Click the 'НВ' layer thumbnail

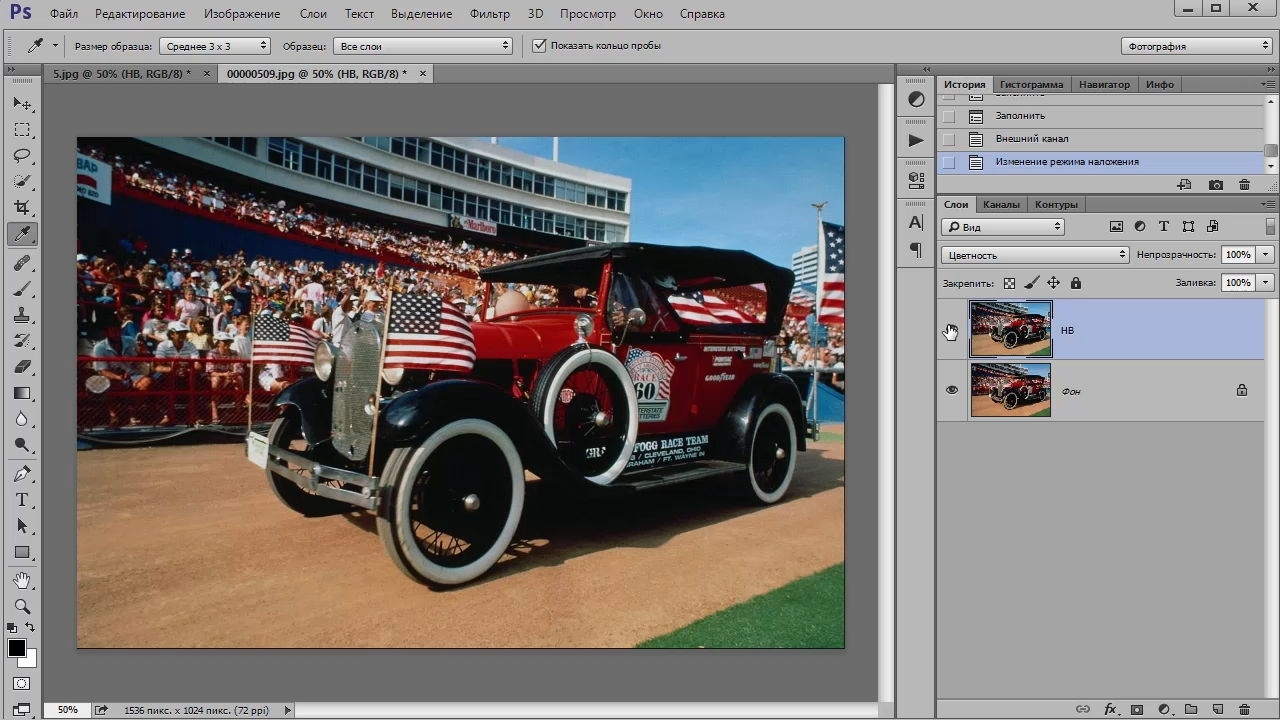point(1011,329)
